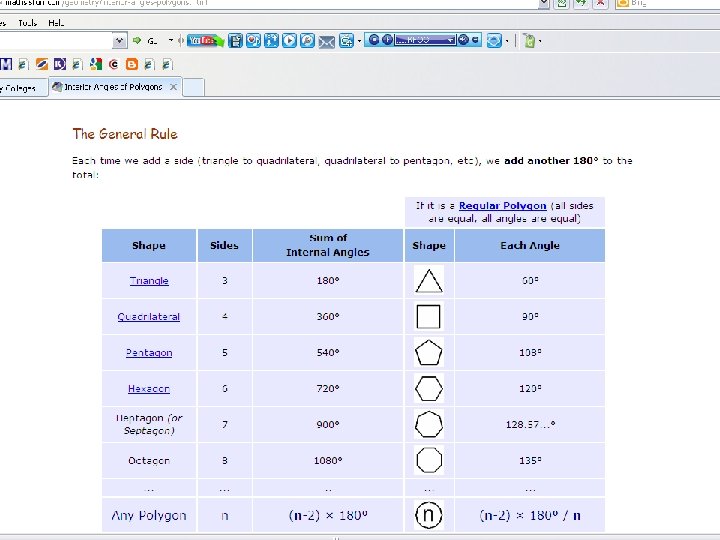The image size is (720, 540).
Task: Expand arrow after the blue round icon
Action: click(x=507, y=41)
